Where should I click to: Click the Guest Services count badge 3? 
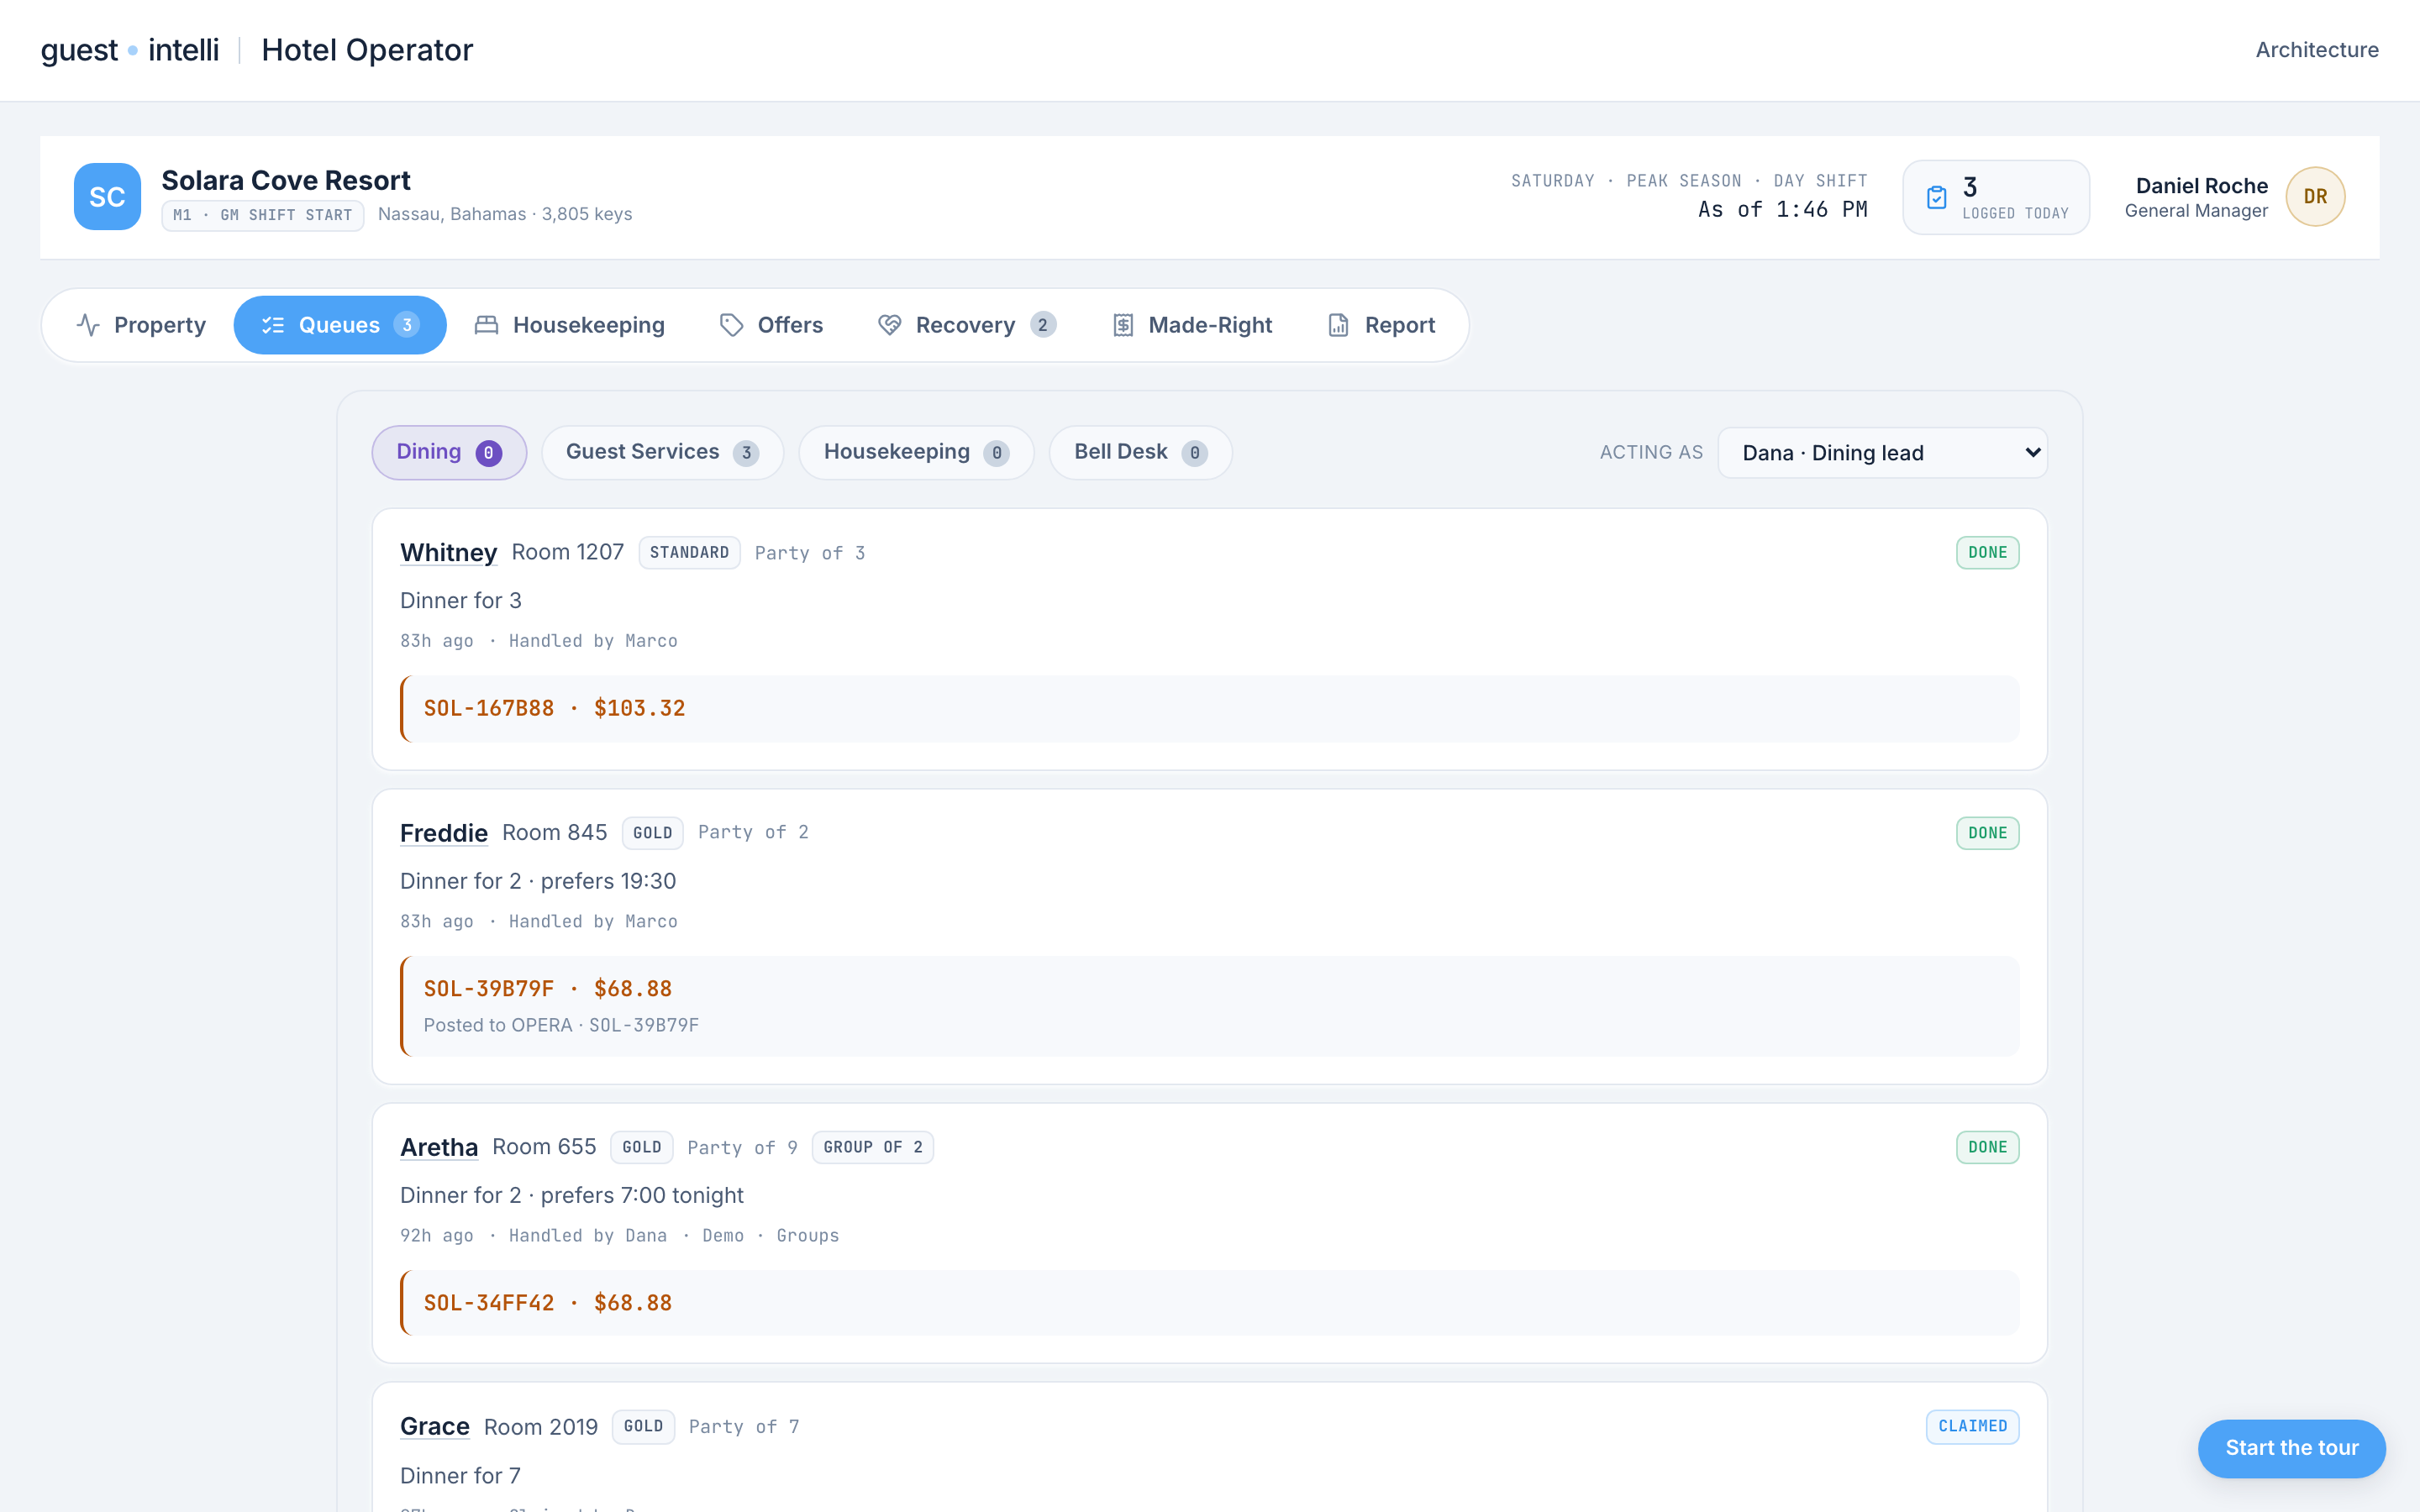click(745, 453)
